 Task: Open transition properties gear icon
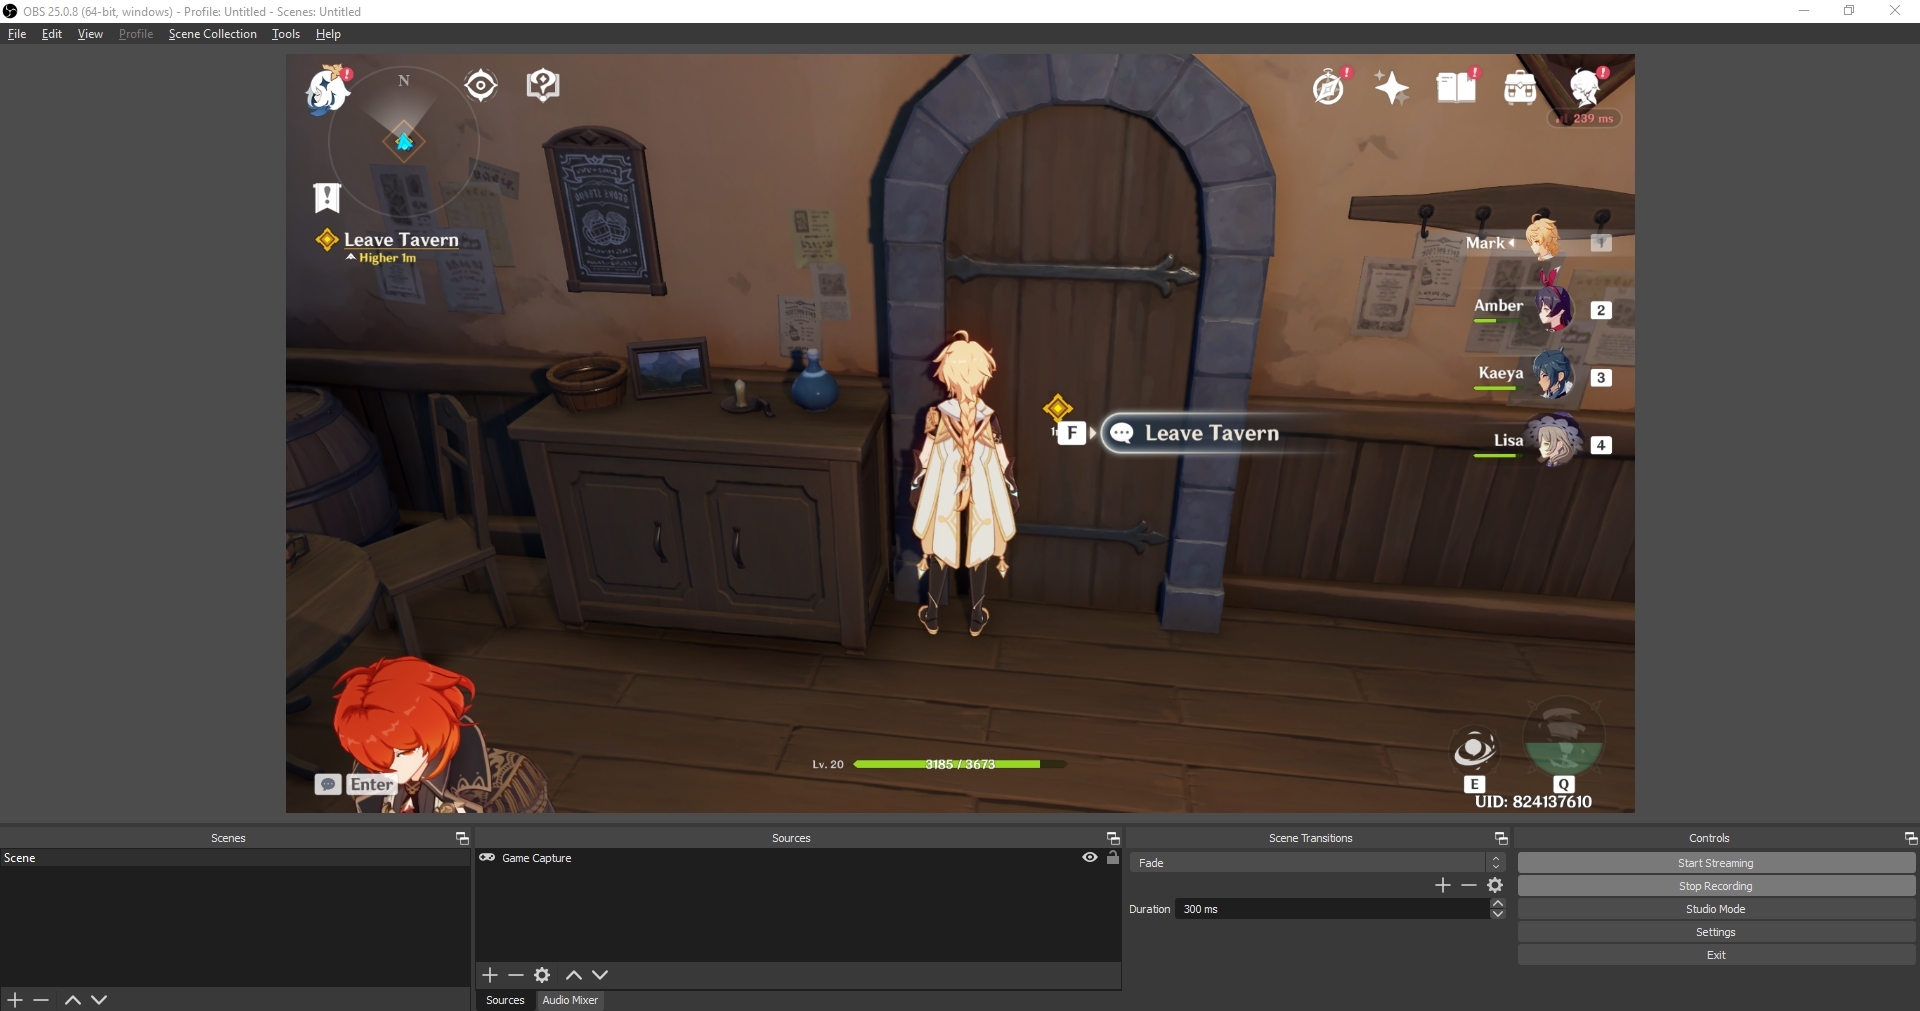coord(1495,885)
